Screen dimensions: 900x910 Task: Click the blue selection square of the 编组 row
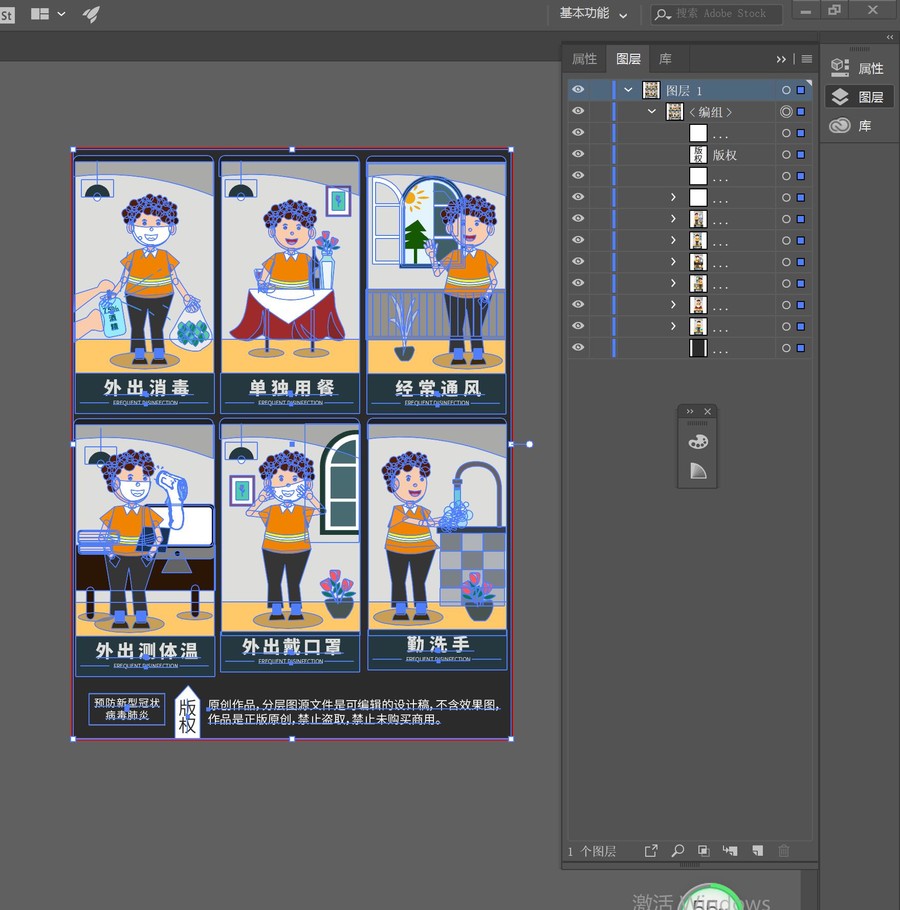point(801,111)
